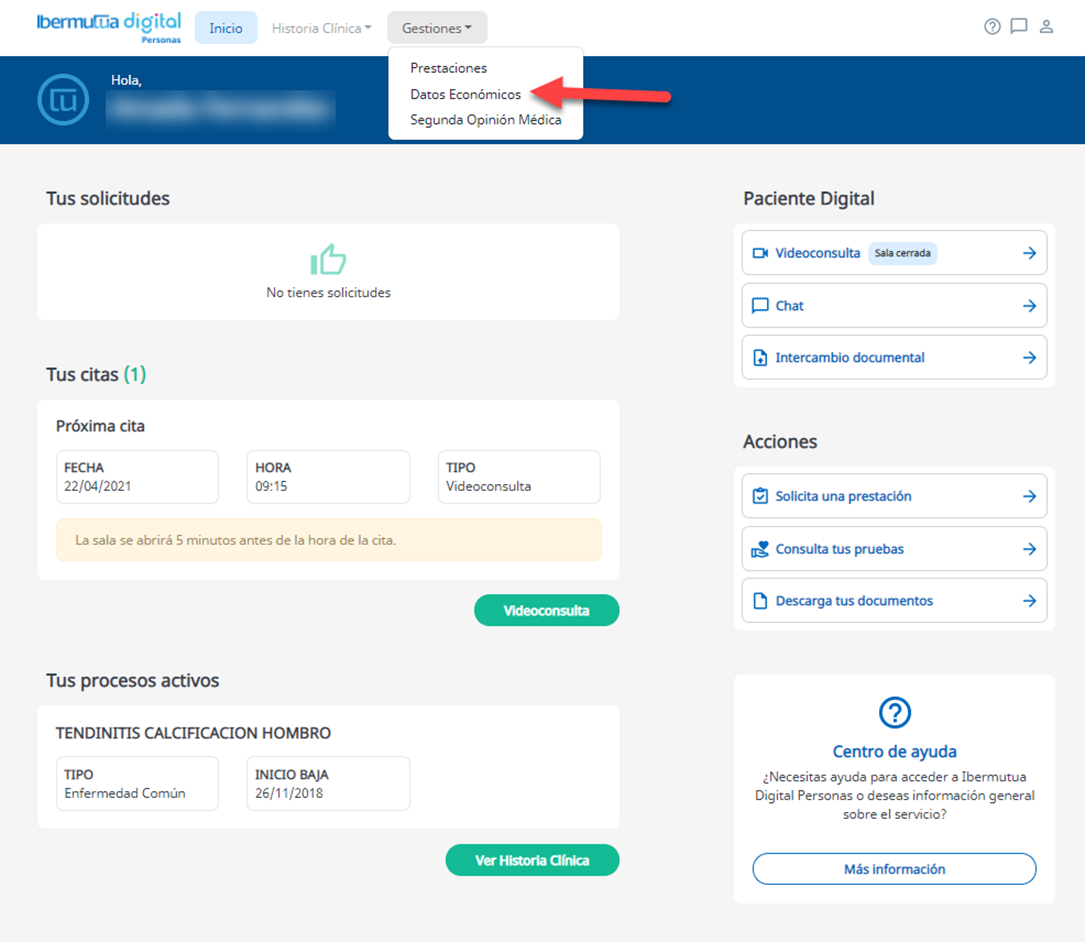1085x942 pixels.
Task: Click the Consulta tus pruebas icon
Action: (760, 549)
